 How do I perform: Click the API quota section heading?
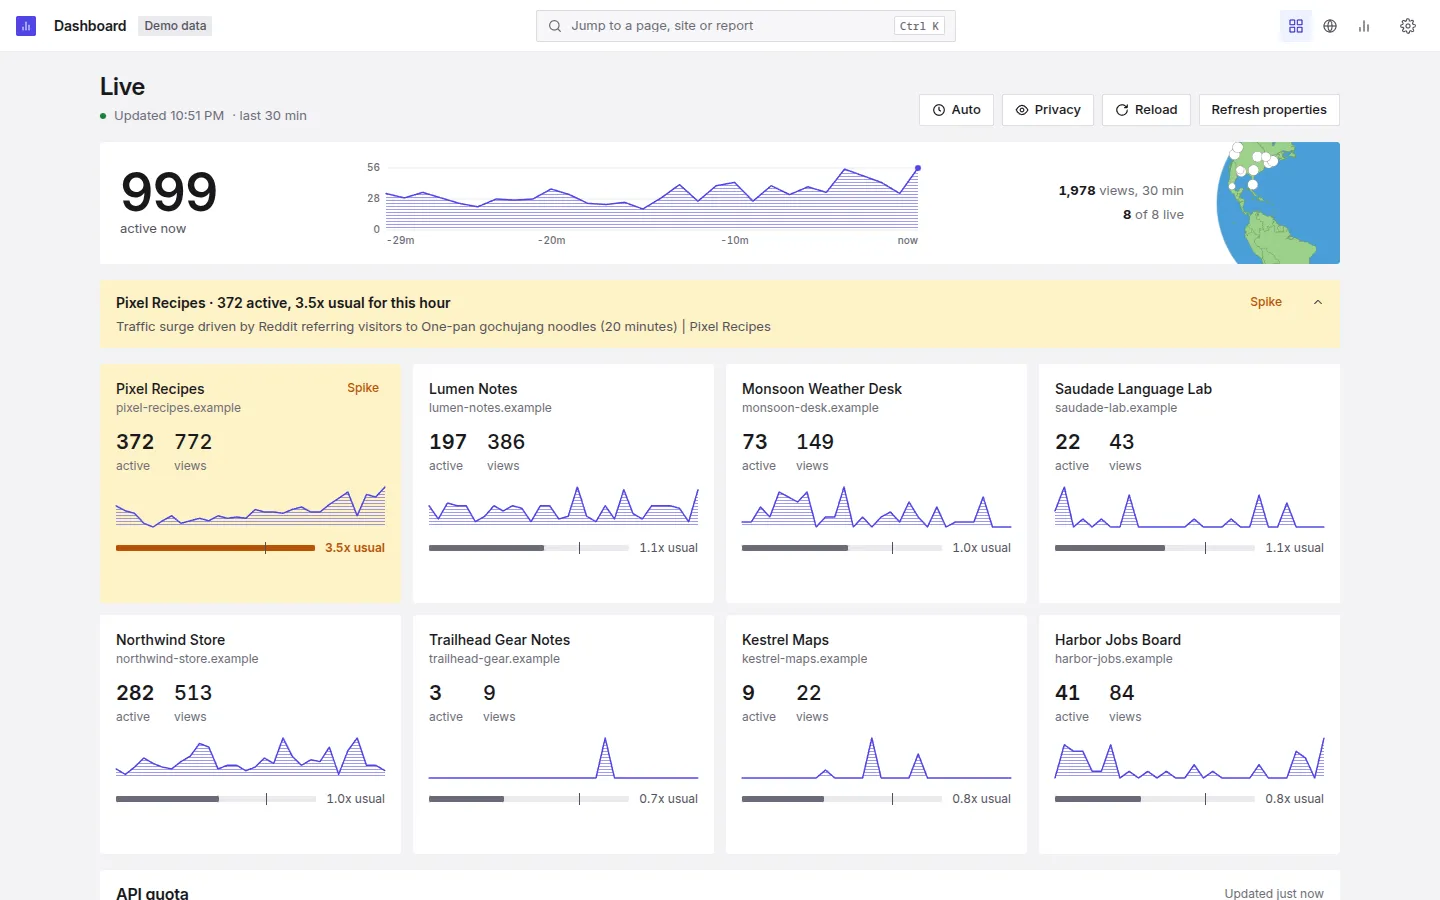pos(152,893)
